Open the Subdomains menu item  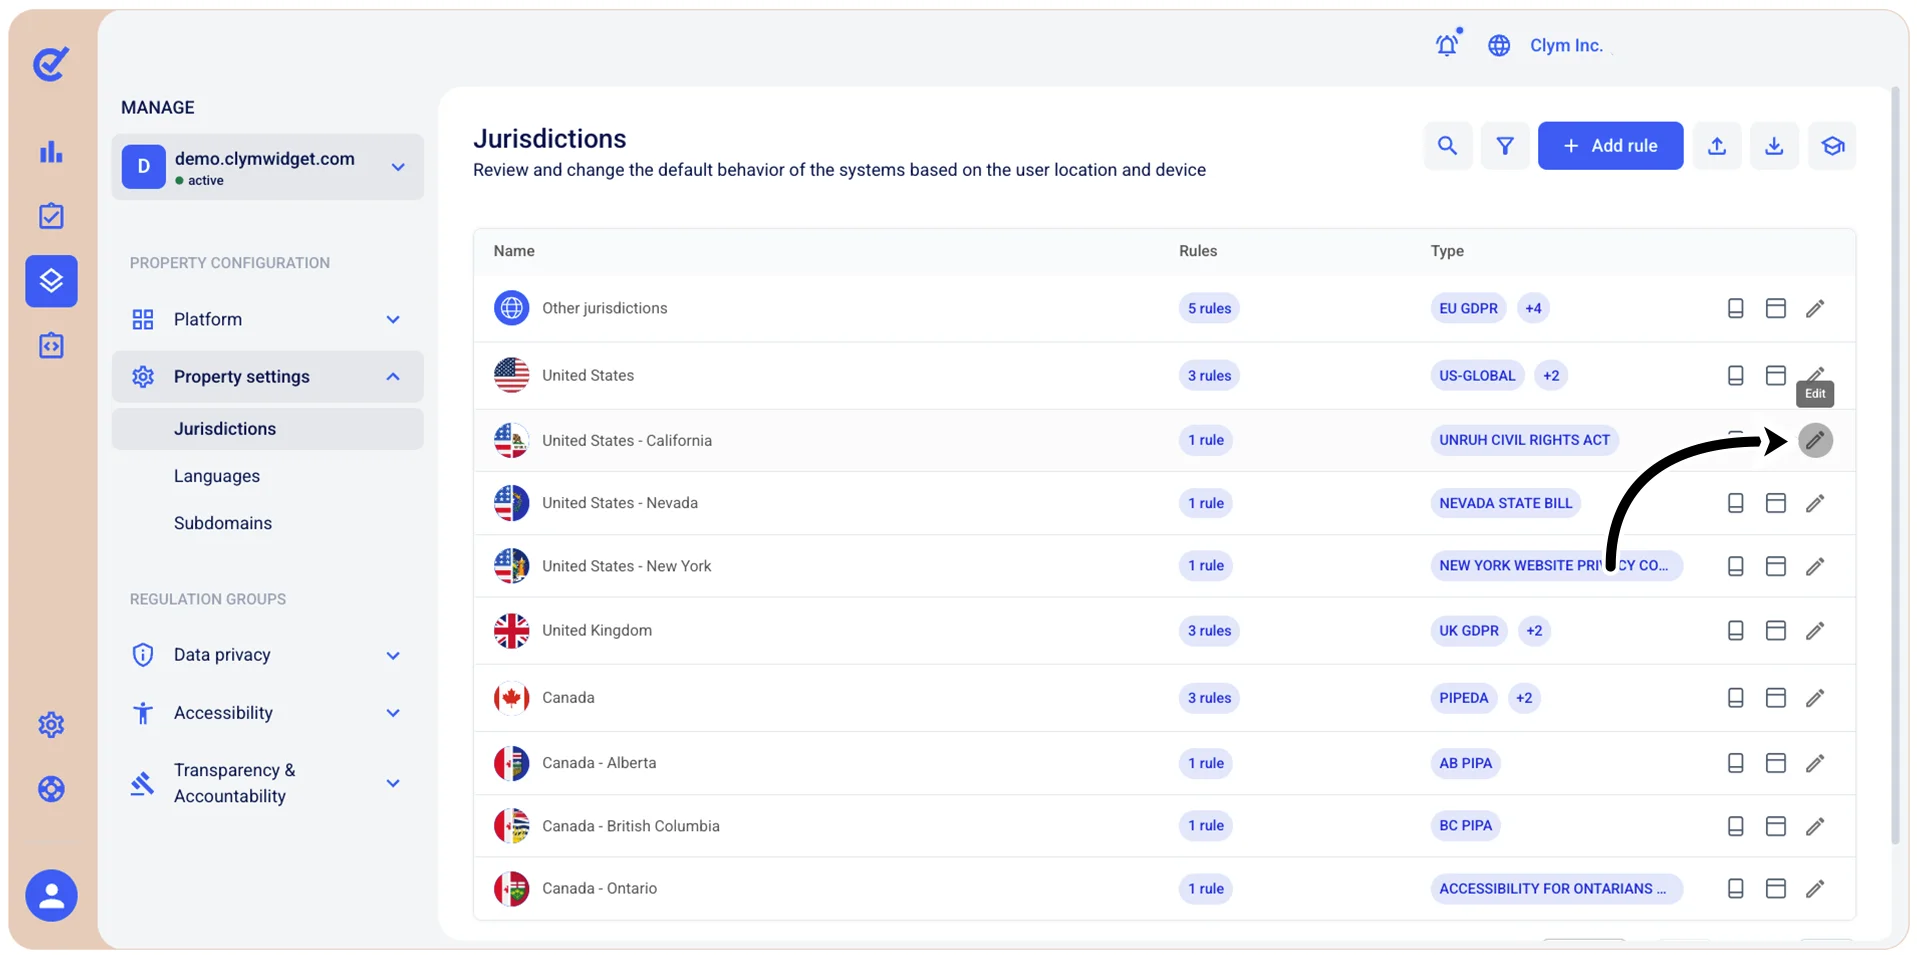[223, 523]
